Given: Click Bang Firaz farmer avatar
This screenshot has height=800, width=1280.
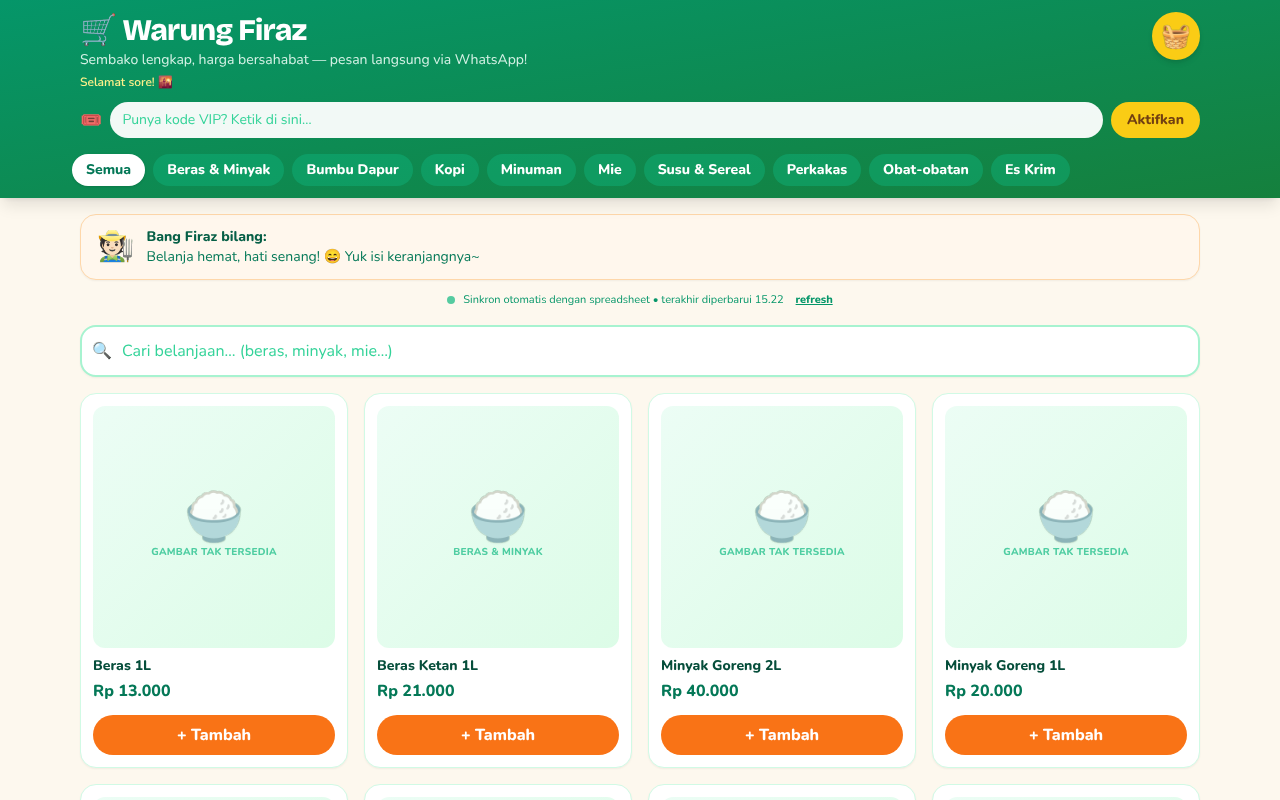Looking at the screenshot, I should 116,246.
